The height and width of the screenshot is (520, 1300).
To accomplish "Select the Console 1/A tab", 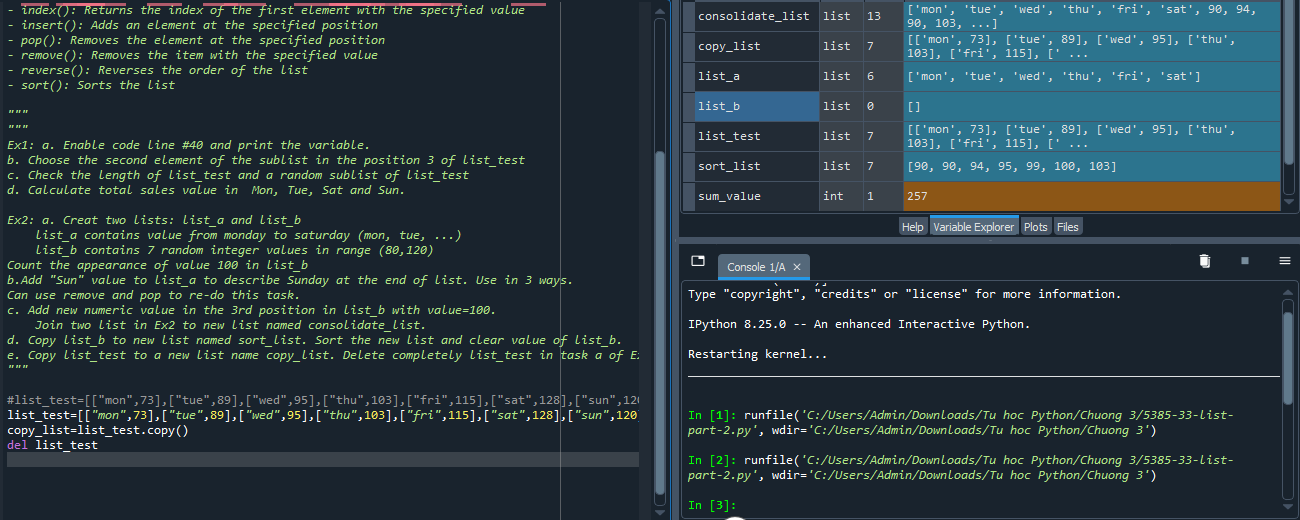I will (757, 267).
